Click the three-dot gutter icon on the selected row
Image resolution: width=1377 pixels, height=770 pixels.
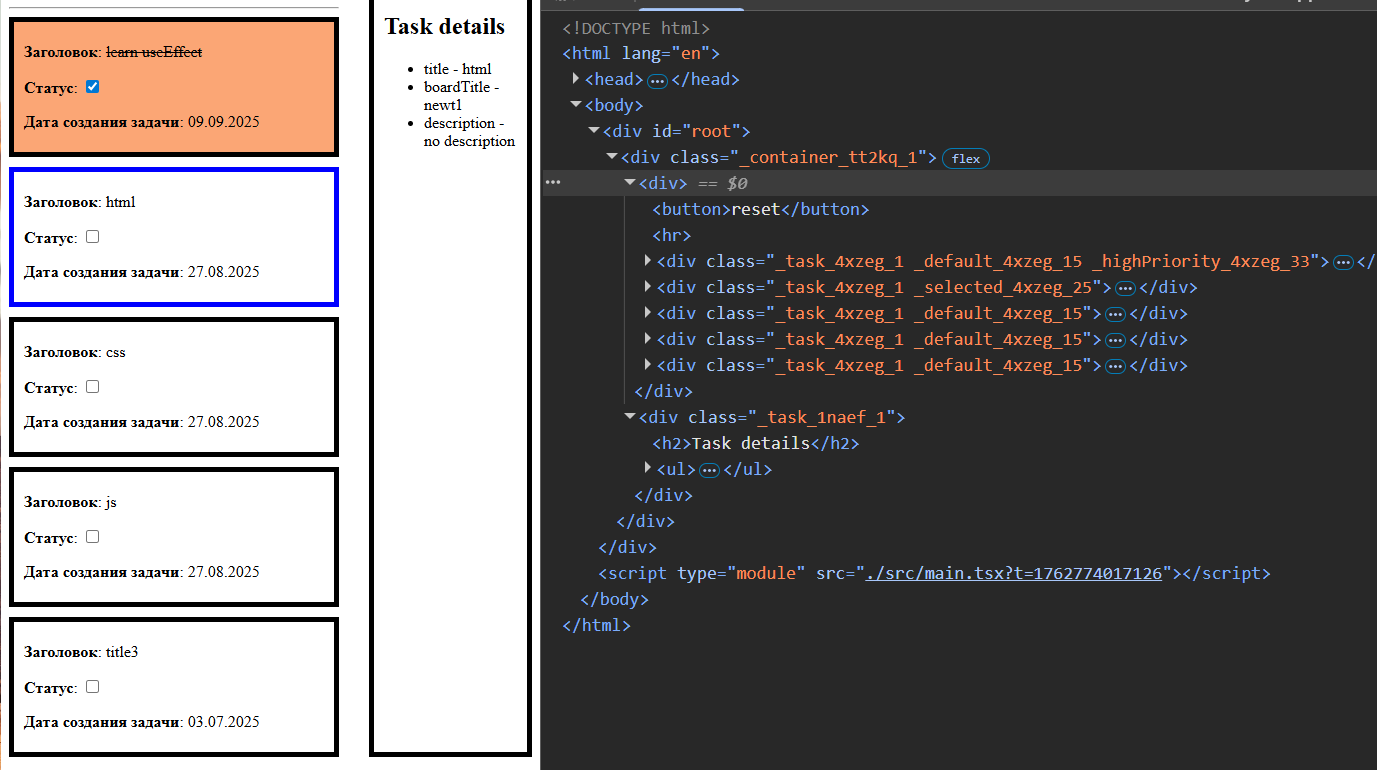pos(553,183)
